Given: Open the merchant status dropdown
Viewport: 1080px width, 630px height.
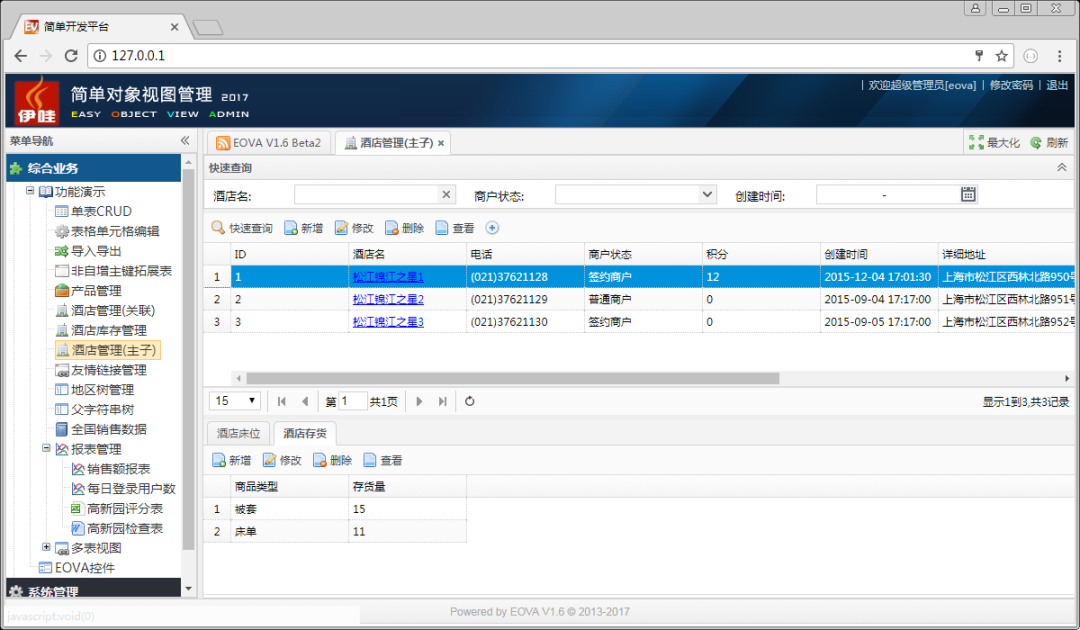Looking at the screenshot, I should tap(708, 194).
